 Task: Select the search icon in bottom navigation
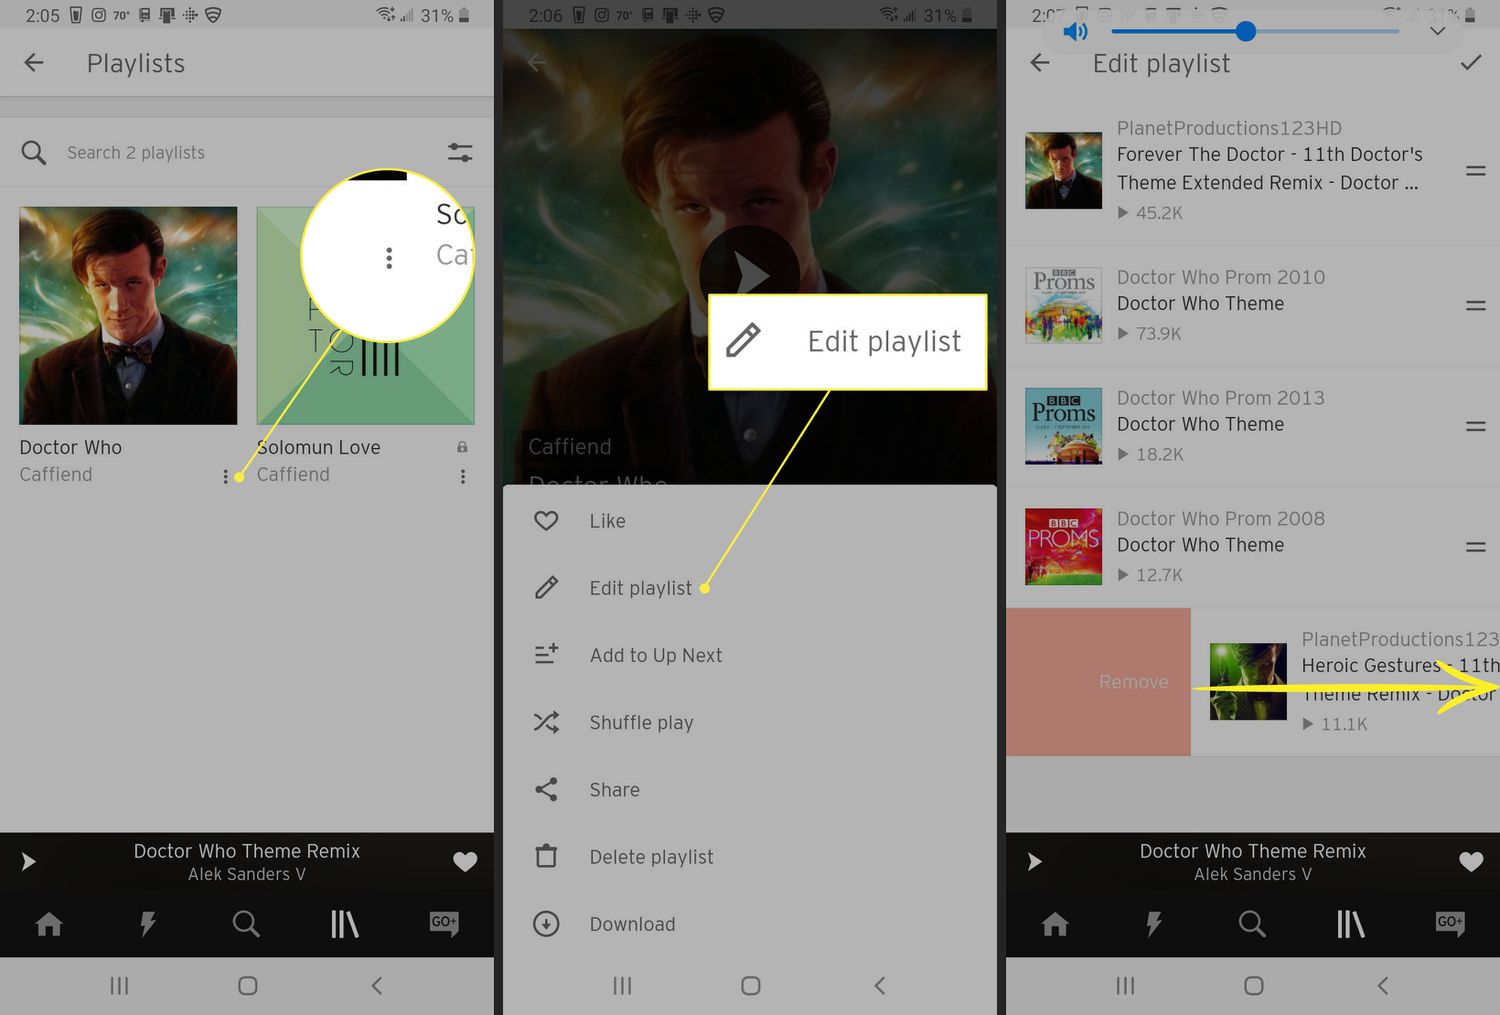(x=246, y=925)
